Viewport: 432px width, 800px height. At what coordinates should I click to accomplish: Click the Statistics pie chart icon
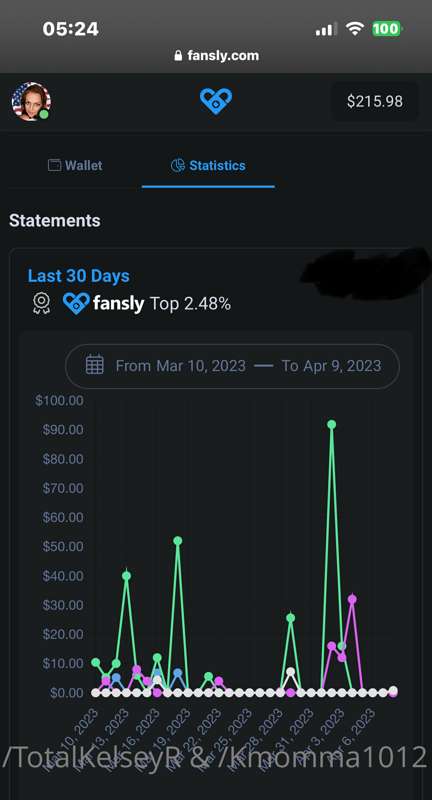177,165
